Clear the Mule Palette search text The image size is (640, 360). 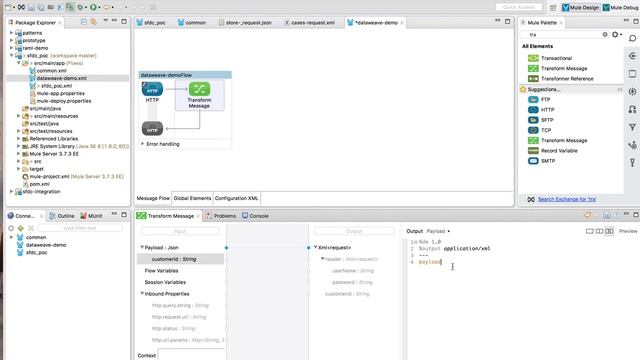[605, 35]
